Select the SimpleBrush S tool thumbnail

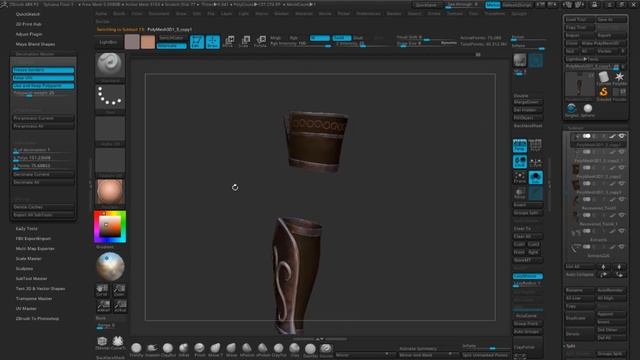tap(604, 93)
